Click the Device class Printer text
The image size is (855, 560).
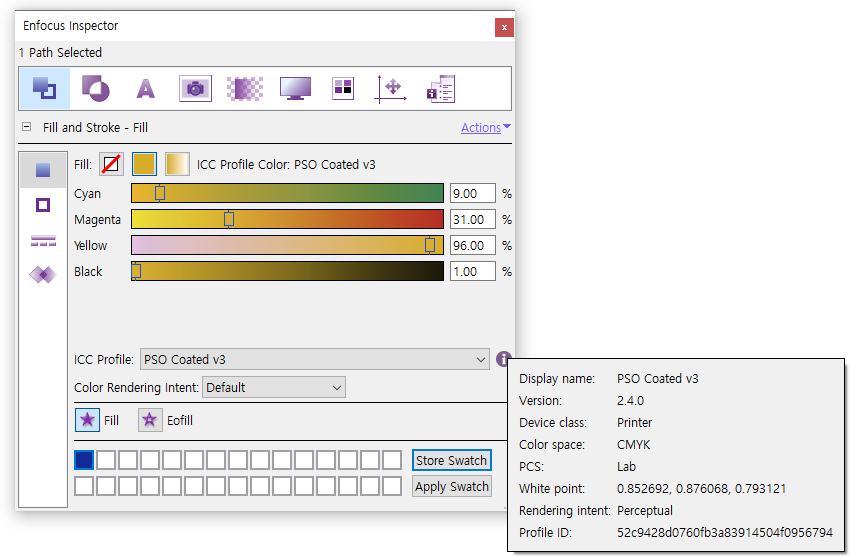tap(634, 423)
